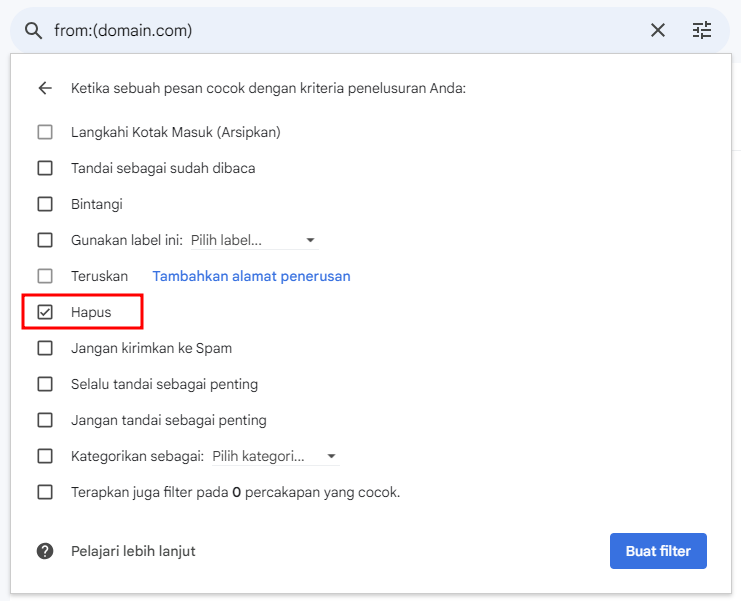Screen dimensions: 741x601
Task: Enable Selalu tandai sebagai penting checkbox
Action: coord(45,384)
